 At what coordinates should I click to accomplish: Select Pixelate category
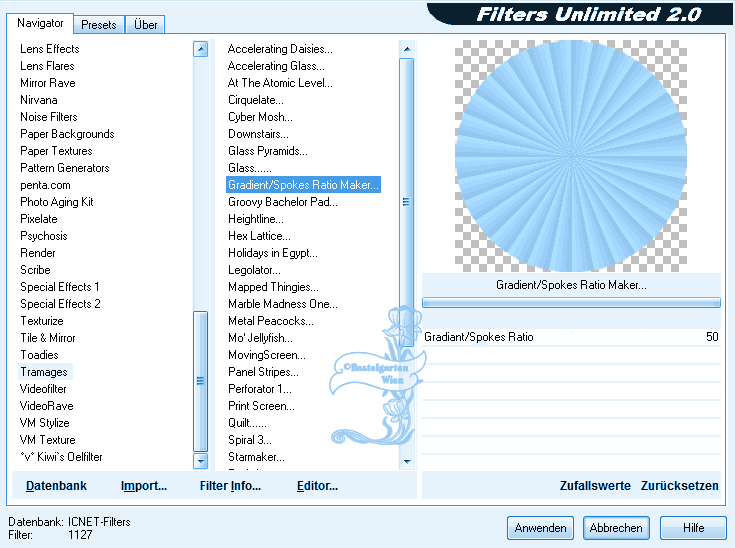[39, 219]
